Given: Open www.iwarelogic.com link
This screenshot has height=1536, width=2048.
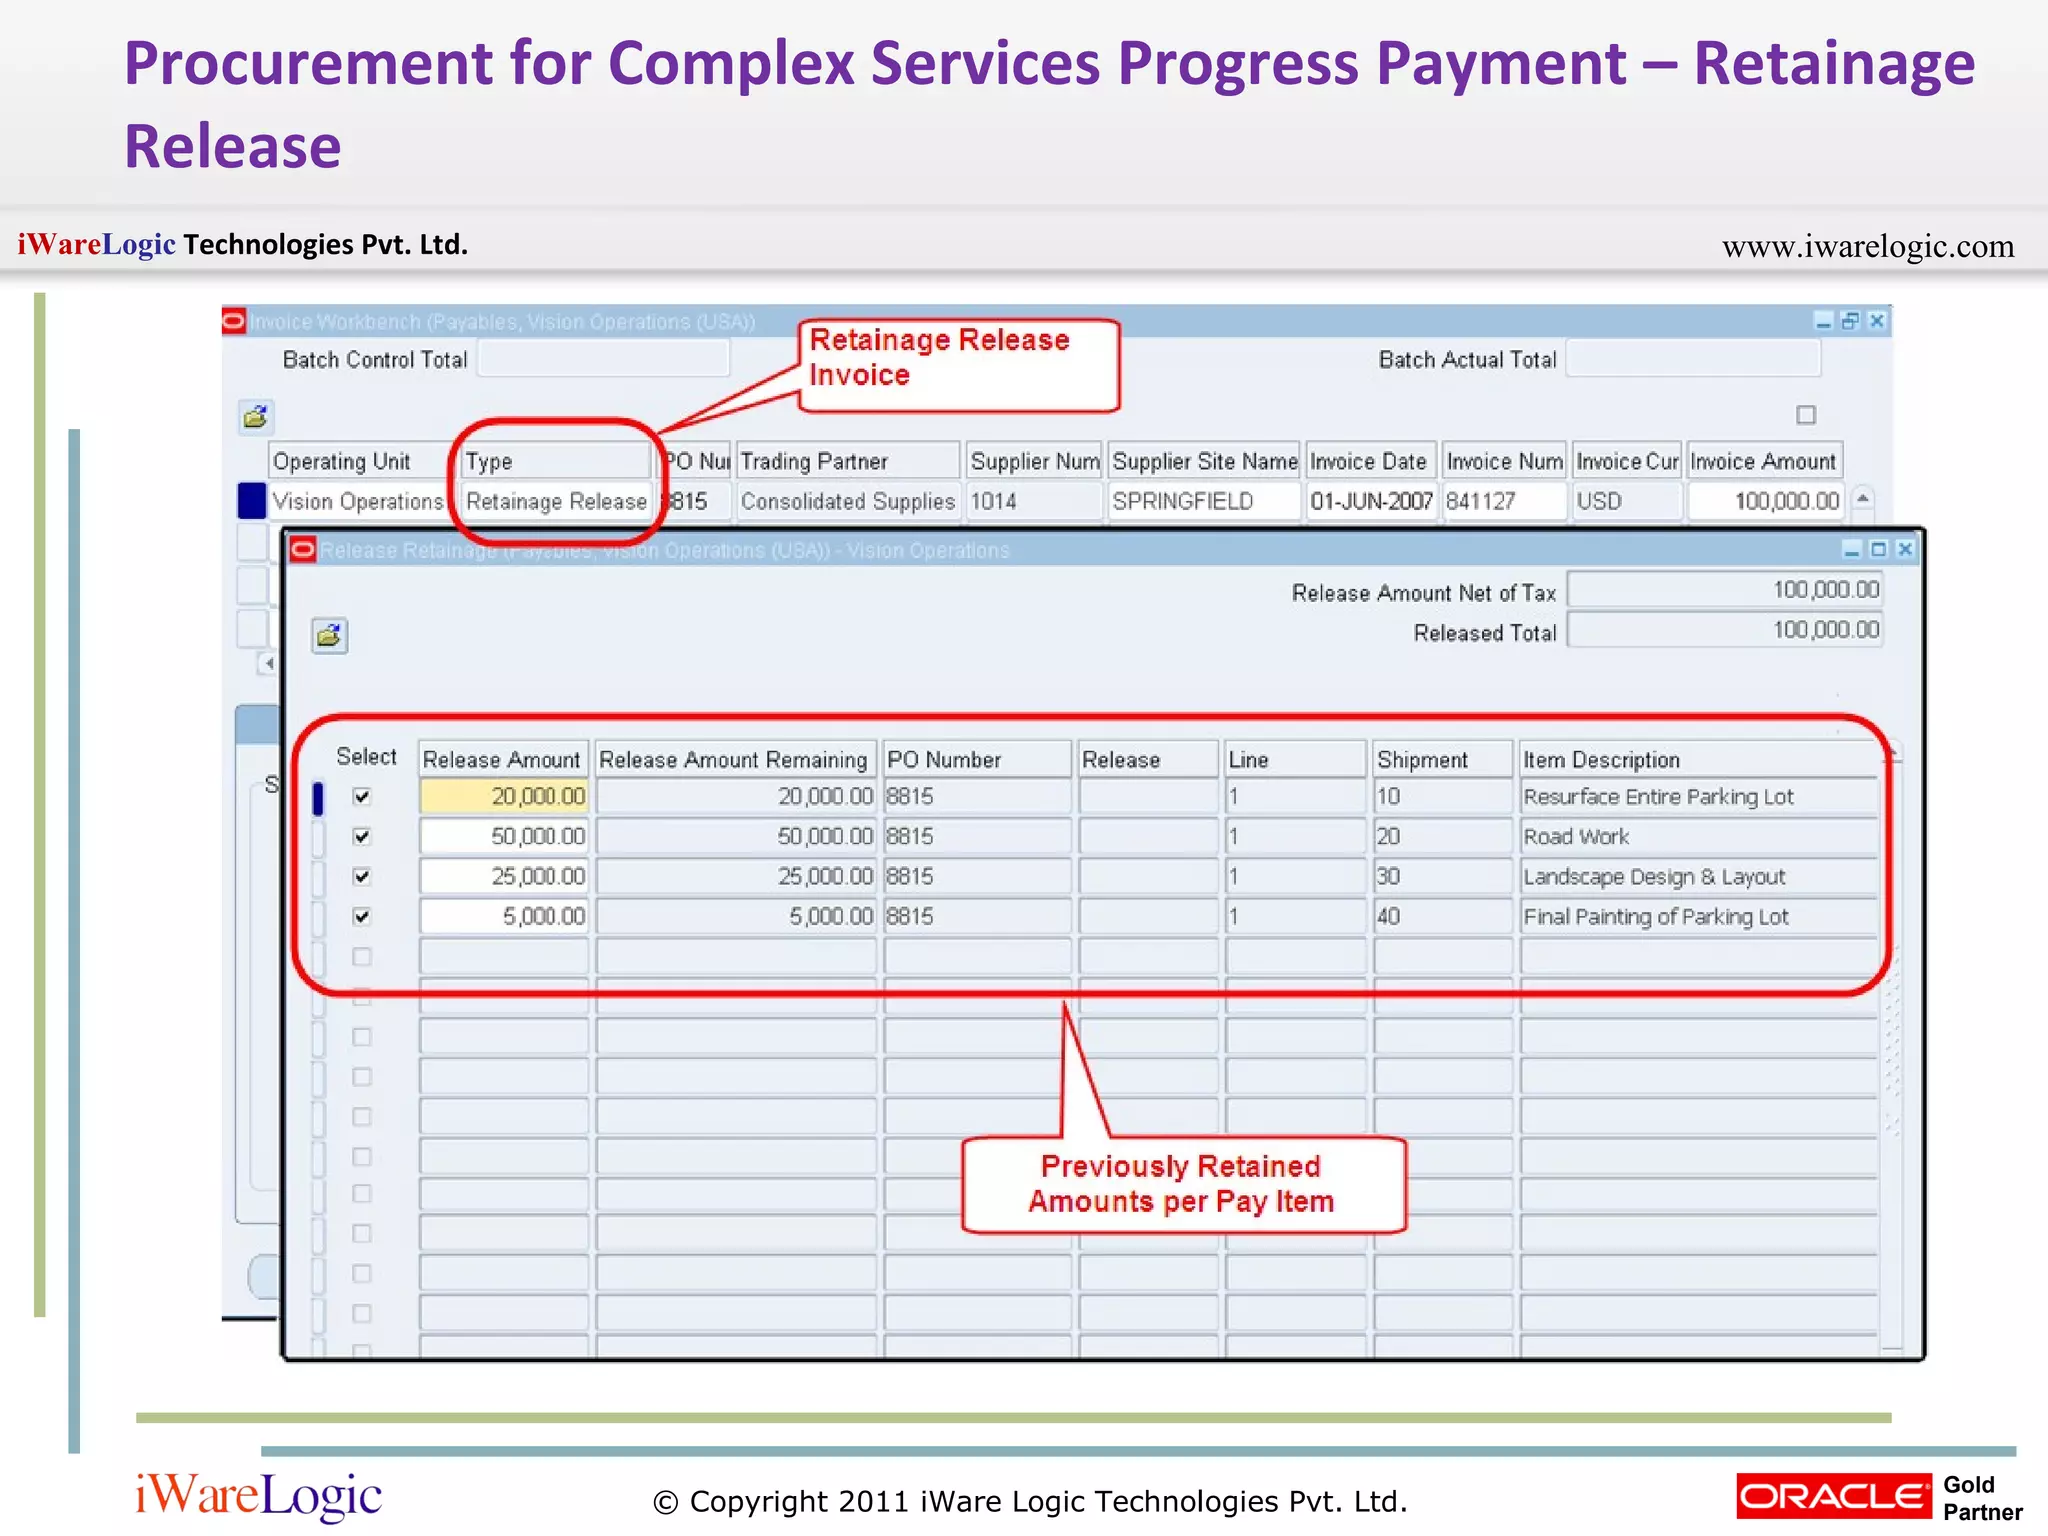Looking at the screenshot, I should pyautogui.click(x=1868, y=246).
